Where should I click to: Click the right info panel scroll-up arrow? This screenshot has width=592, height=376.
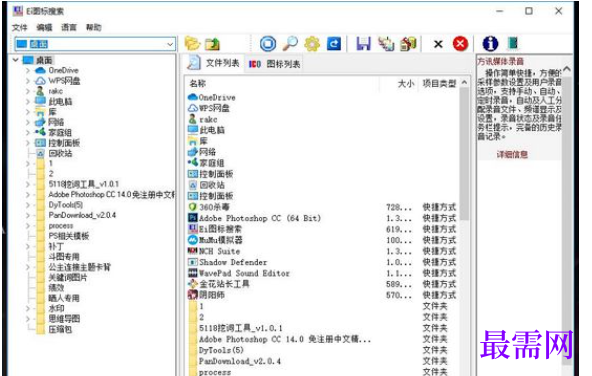(567, 69)
